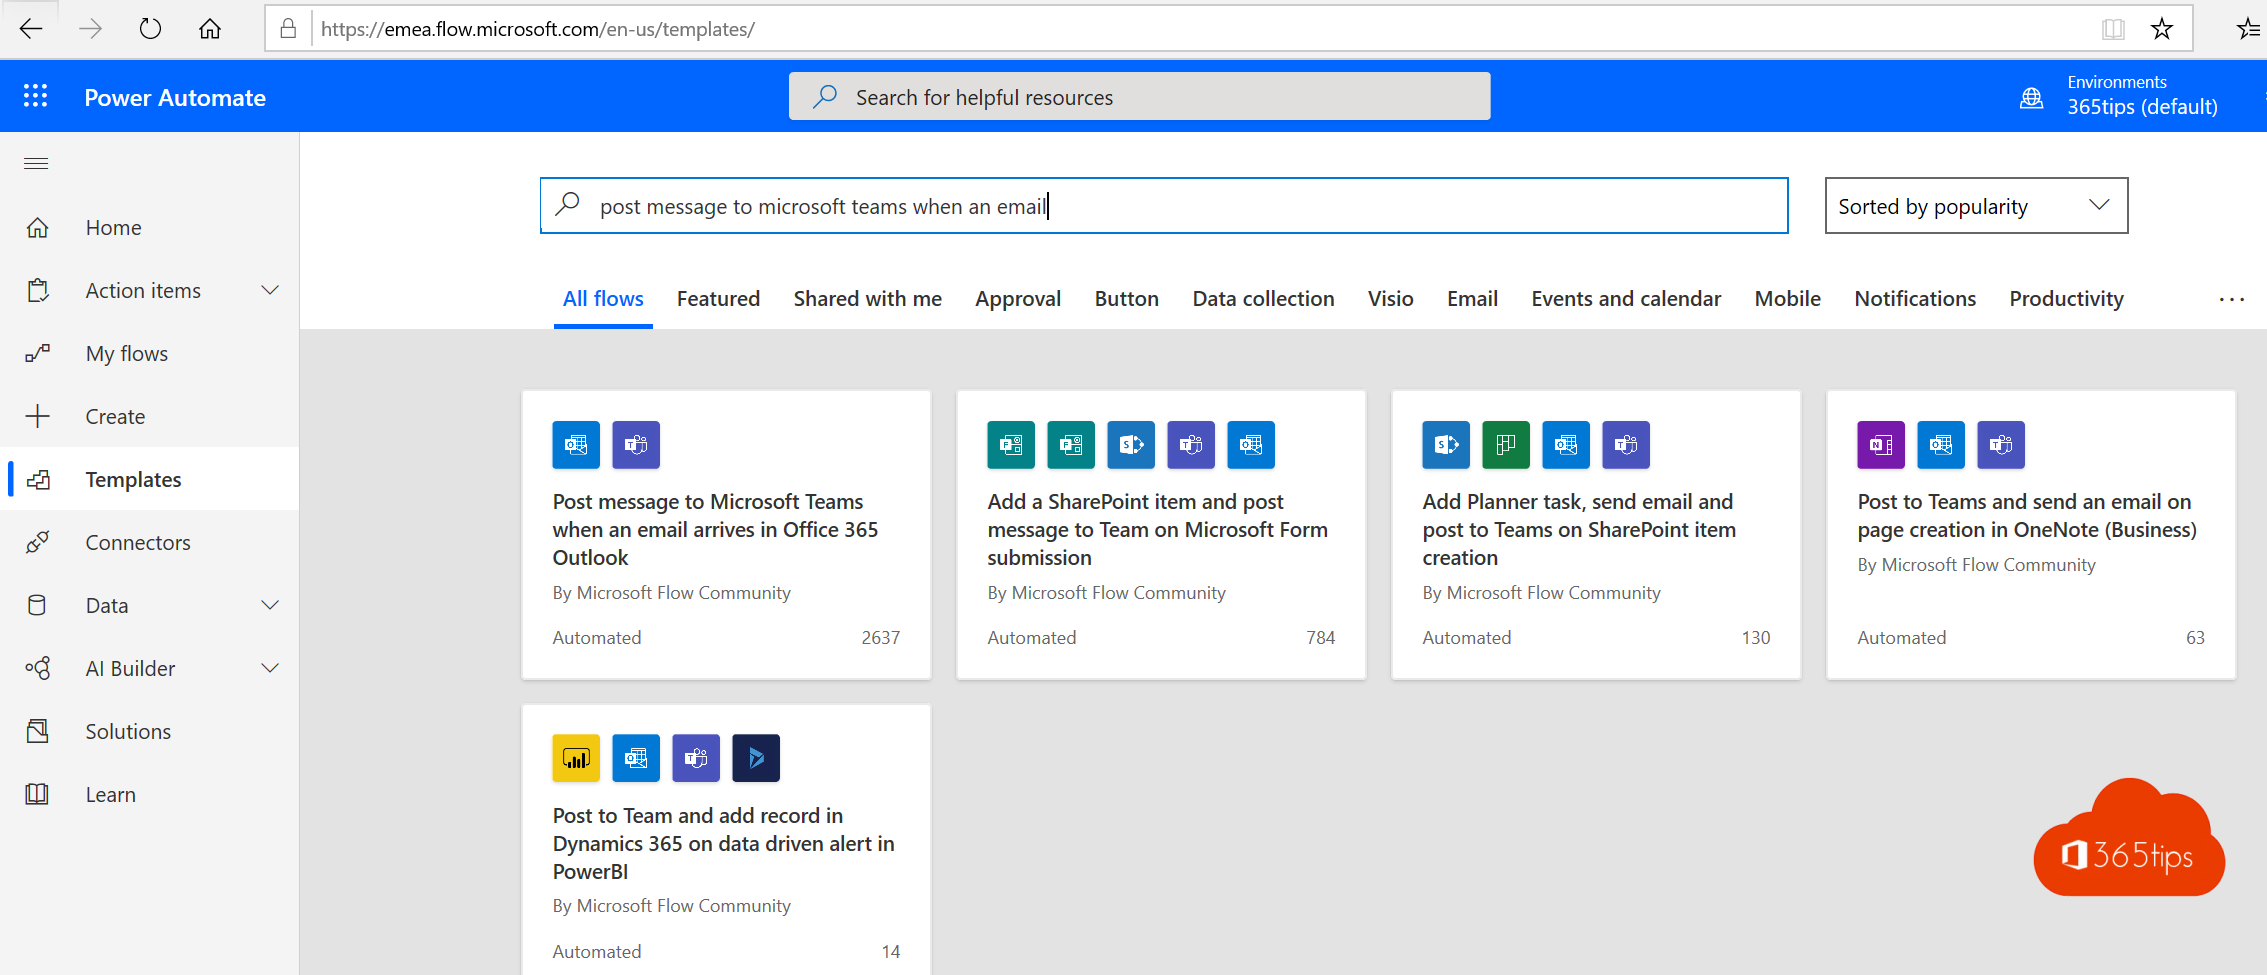Screen dimensions: 2267x975
Task: Go to My flows in sidebar
Action: tap(150, 354)
